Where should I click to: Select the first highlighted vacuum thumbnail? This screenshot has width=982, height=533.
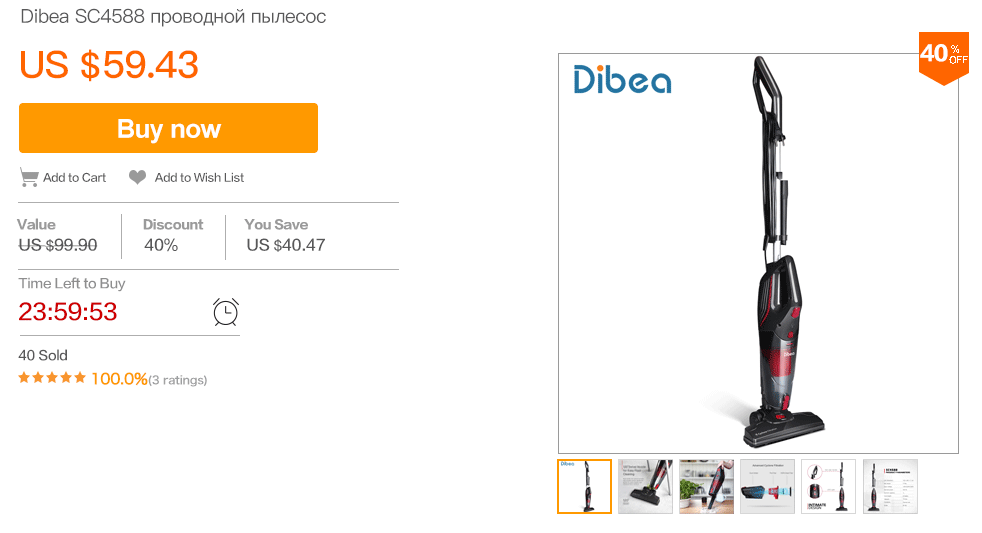(584, 486)
